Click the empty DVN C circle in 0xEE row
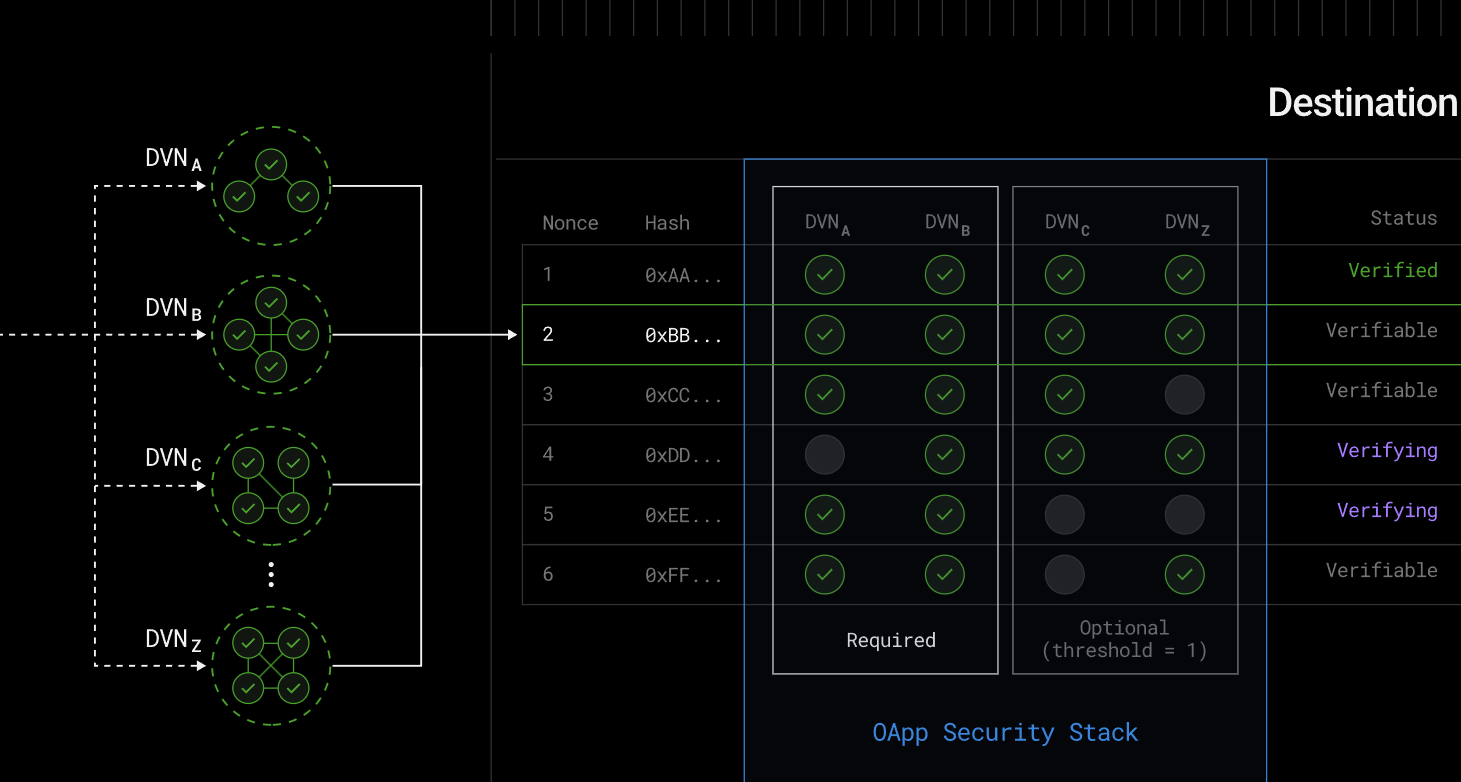Screen dimensions: 1461x782 (1065, 515)
